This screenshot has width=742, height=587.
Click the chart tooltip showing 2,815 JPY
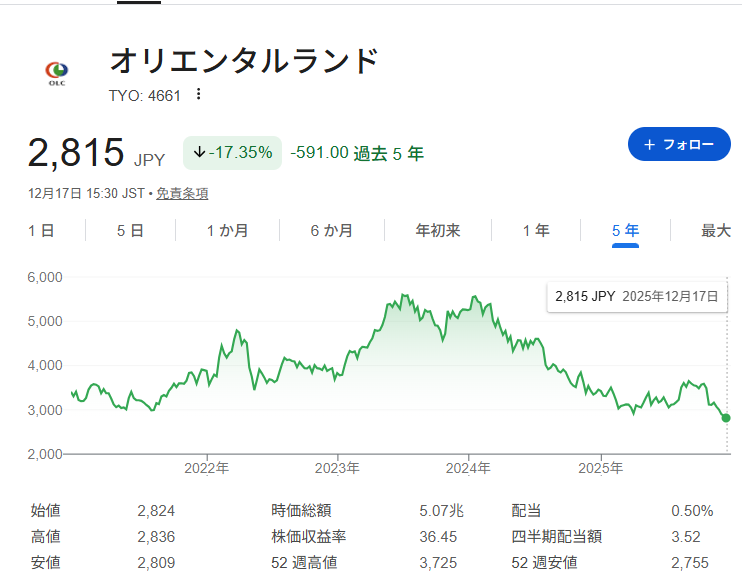click(636, 297)
